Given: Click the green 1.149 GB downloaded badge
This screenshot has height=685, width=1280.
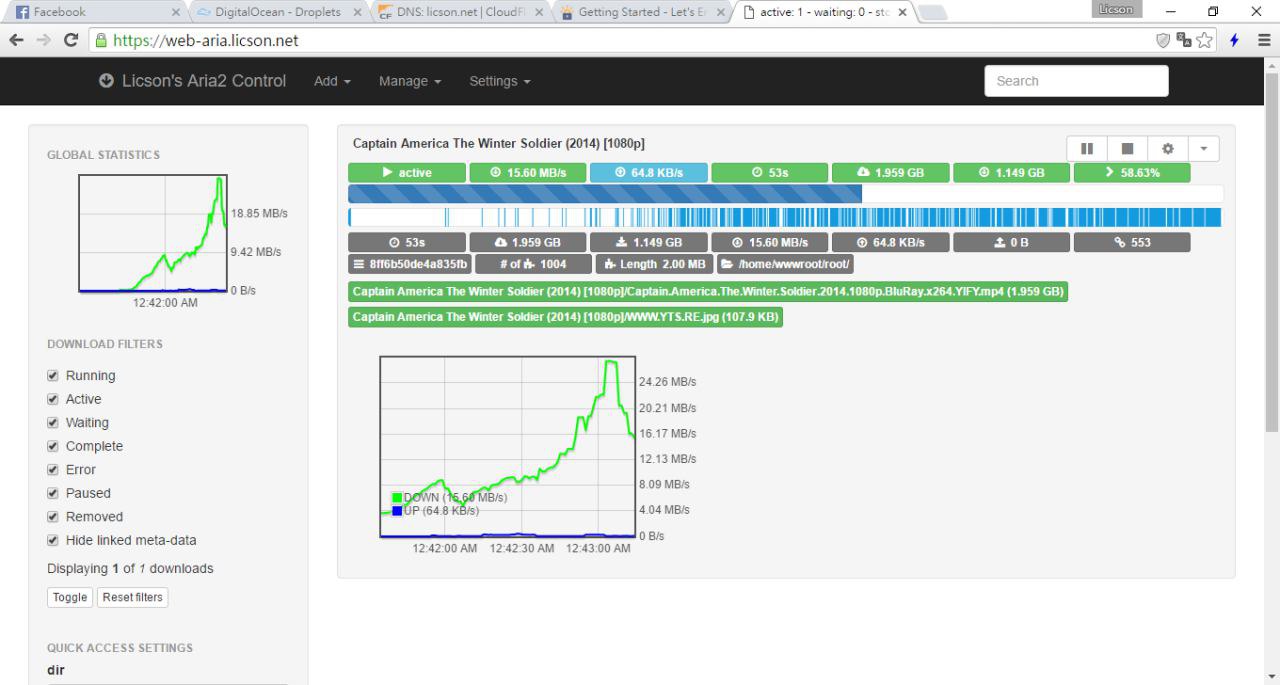Looking at the screenshot, I should coord(1011,173).
